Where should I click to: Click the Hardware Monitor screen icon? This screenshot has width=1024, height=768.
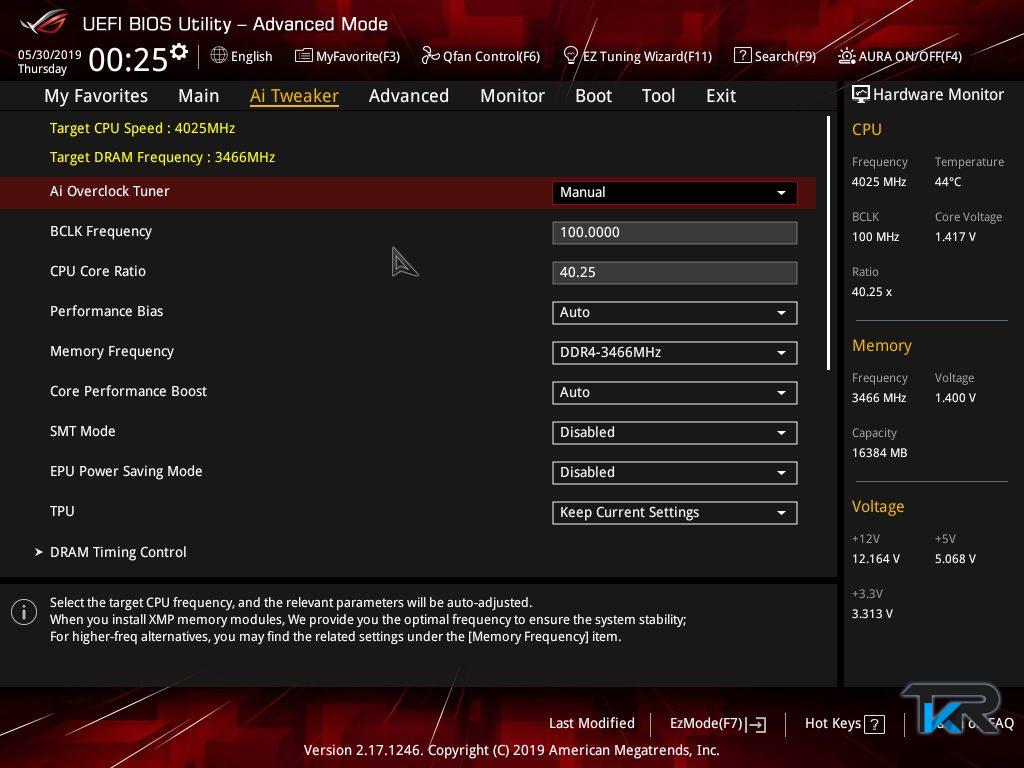click(861, 95)
